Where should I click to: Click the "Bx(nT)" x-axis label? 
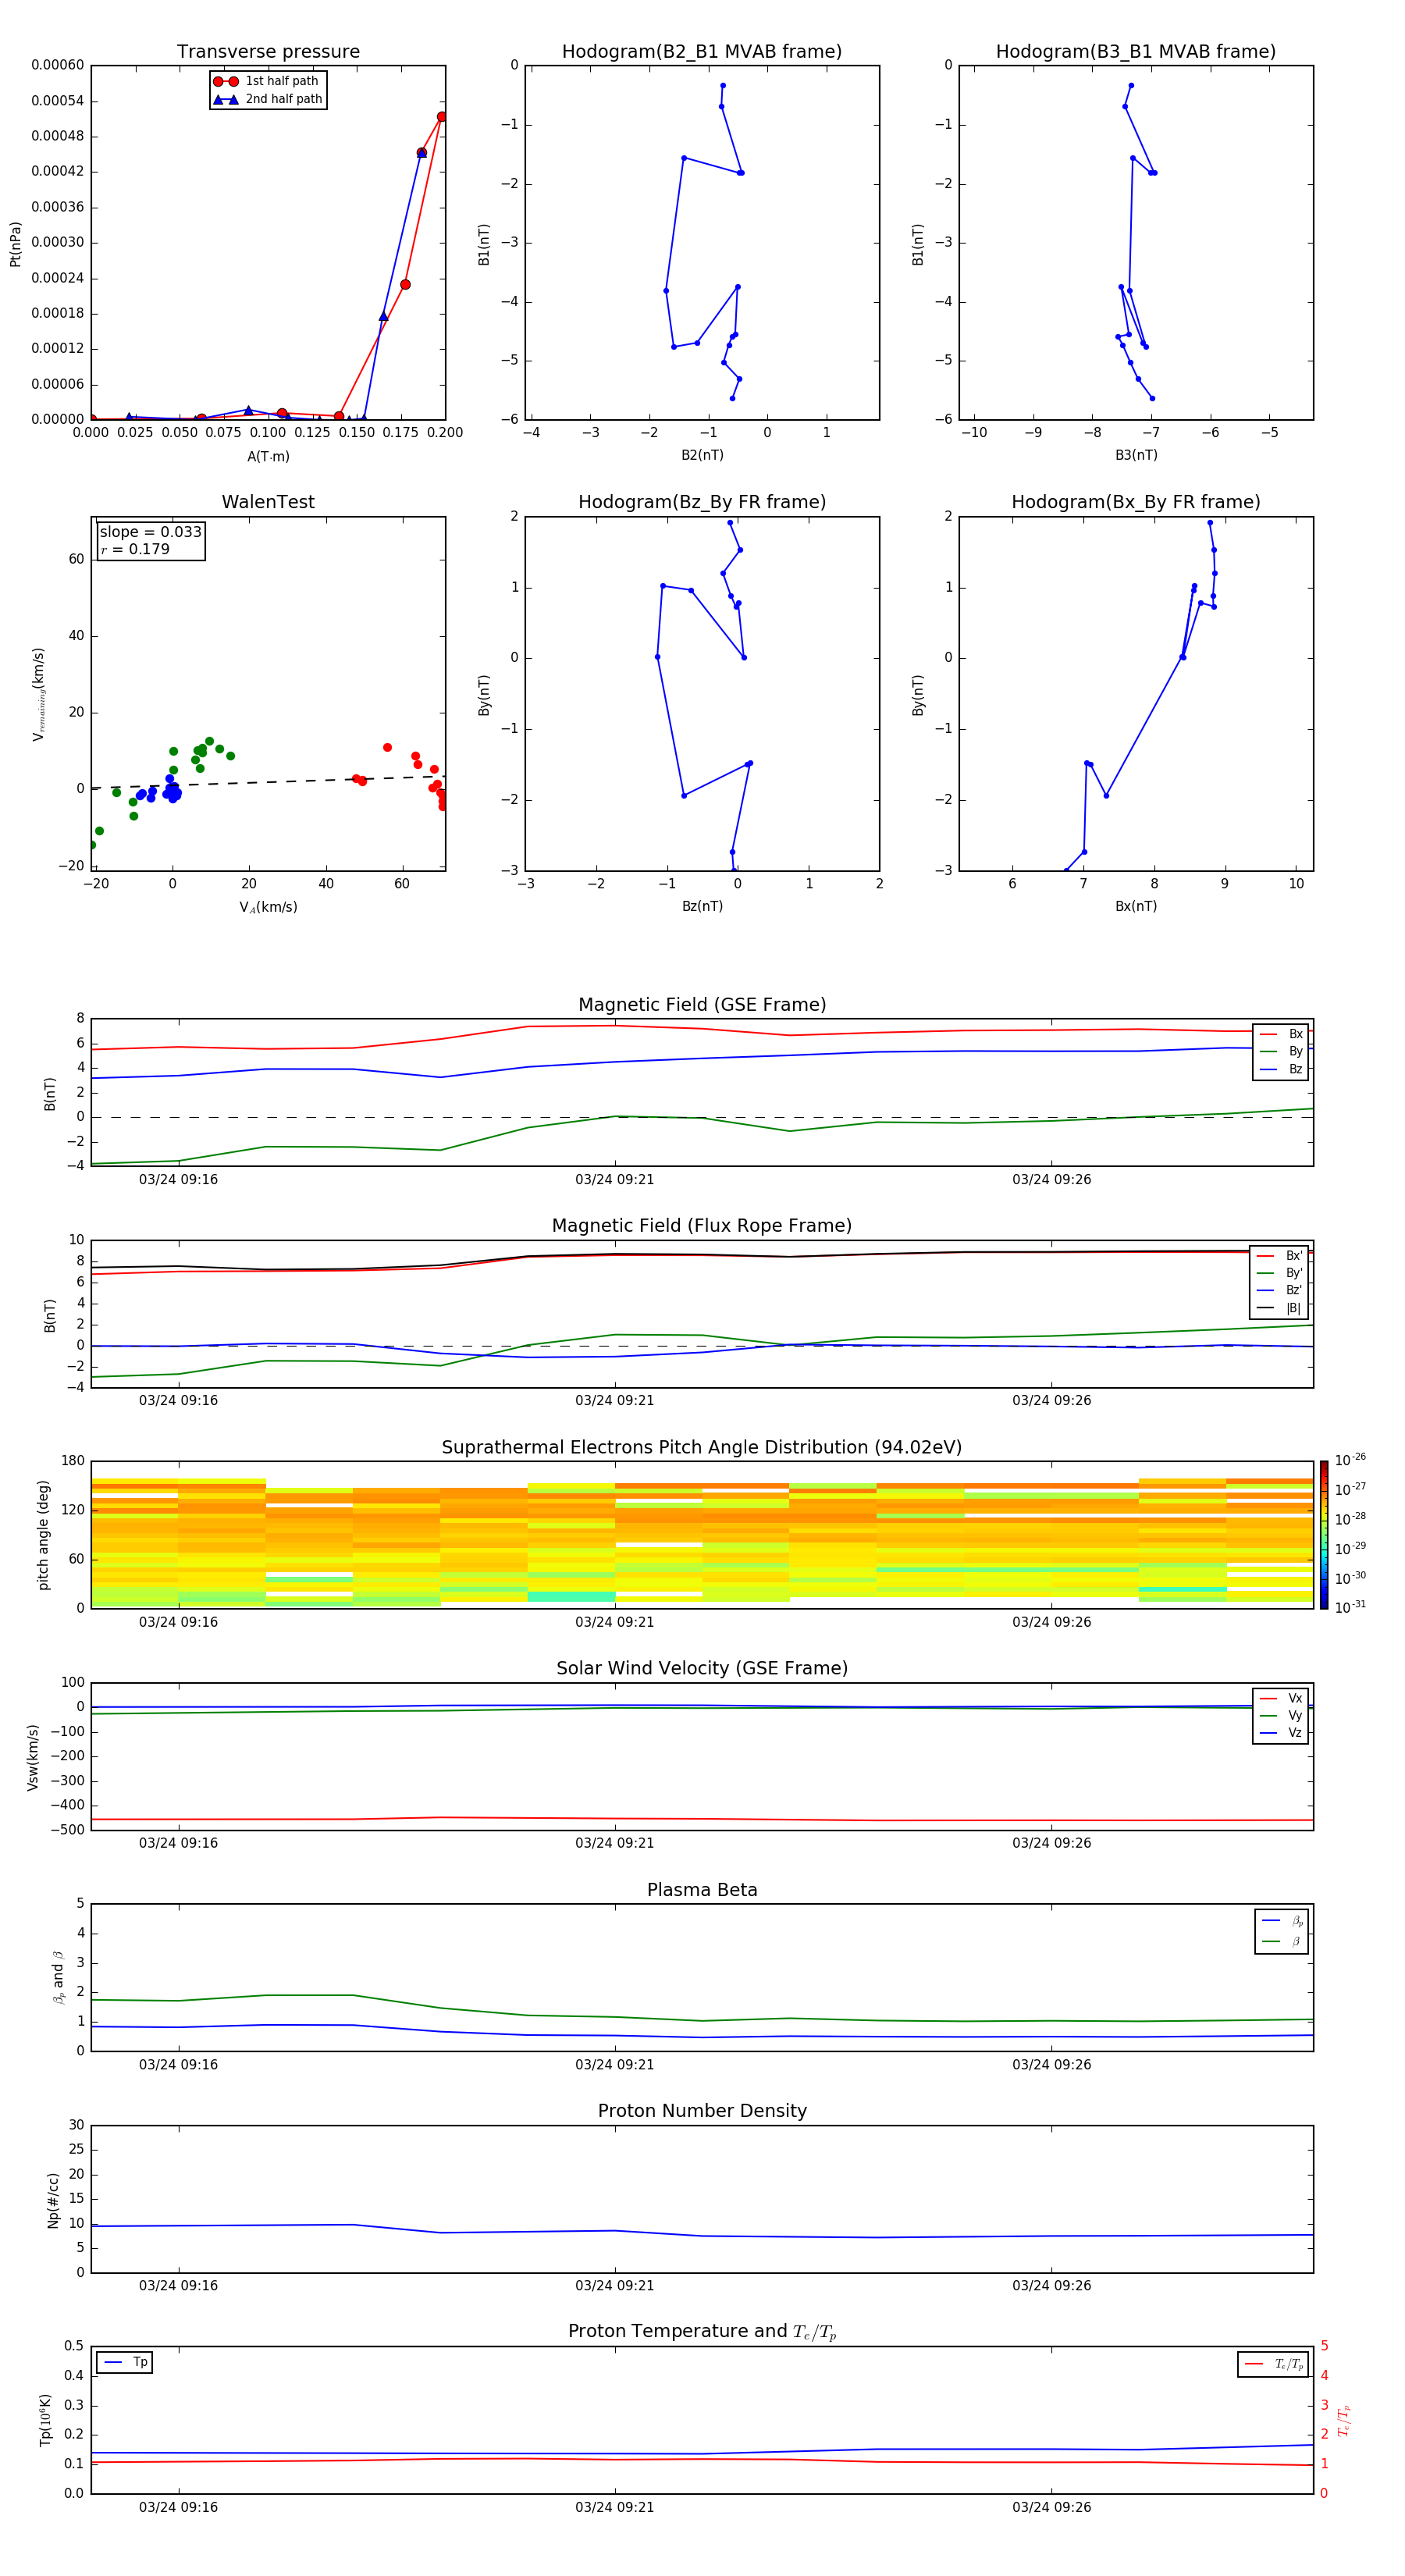1136,906
